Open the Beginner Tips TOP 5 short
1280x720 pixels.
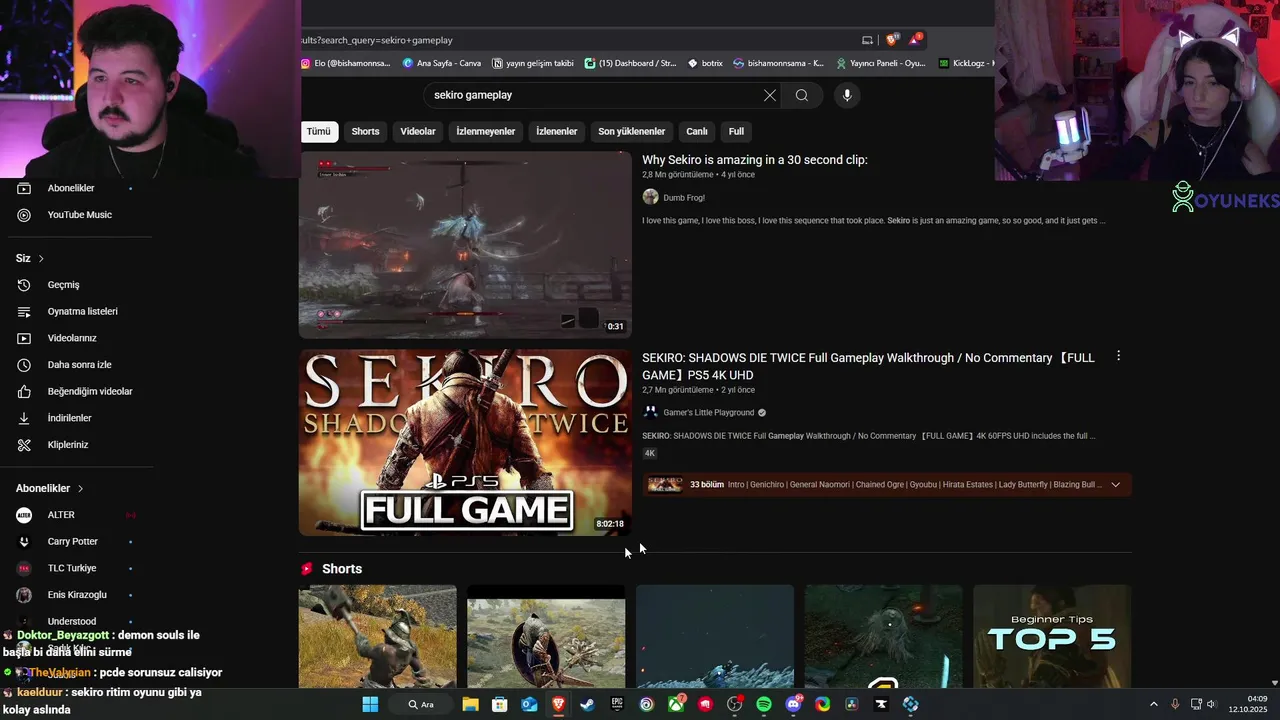pyautogui.click(x=1052, y=636)
